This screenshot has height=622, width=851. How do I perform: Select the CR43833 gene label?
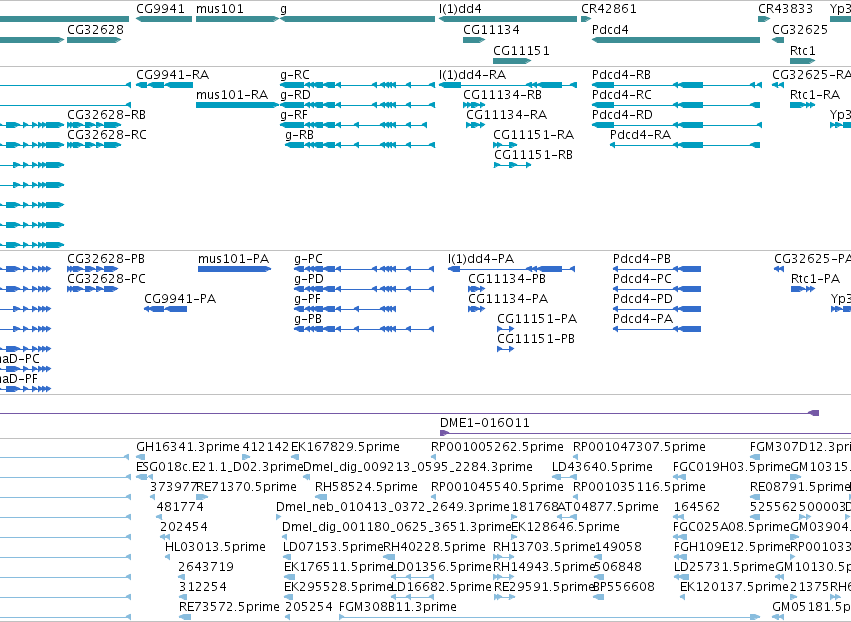coord(785,9)
